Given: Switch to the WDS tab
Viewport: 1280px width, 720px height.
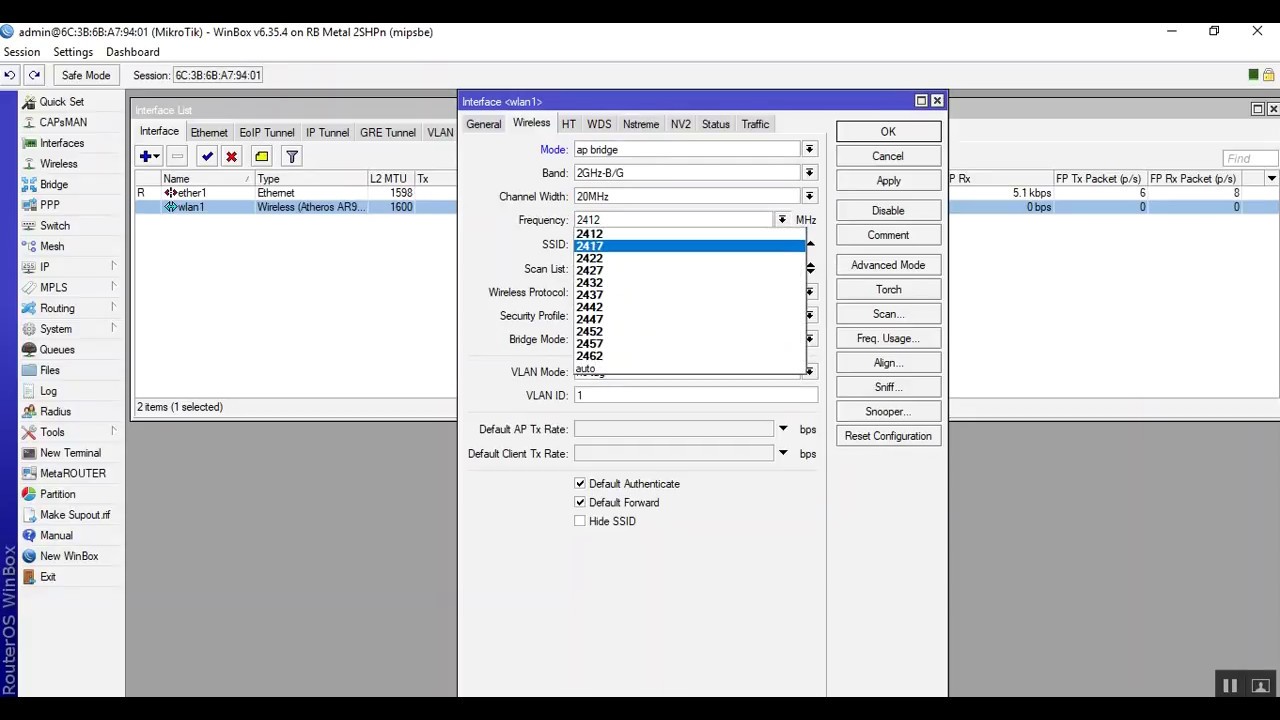Looking at the screenshot, I should coord(599,124).
